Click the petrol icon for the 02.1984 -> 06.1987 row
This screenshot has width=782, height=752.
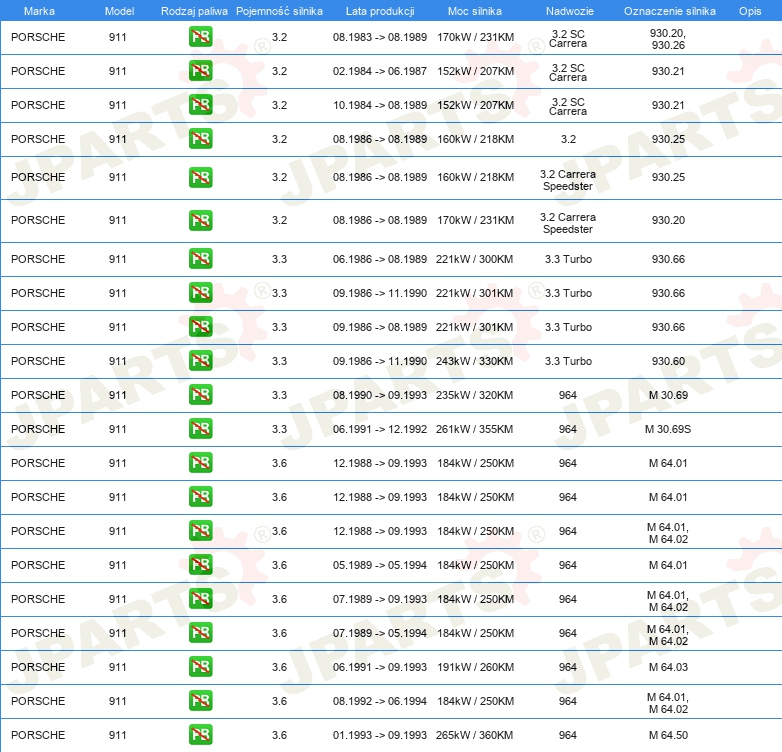tap(200, 71)
